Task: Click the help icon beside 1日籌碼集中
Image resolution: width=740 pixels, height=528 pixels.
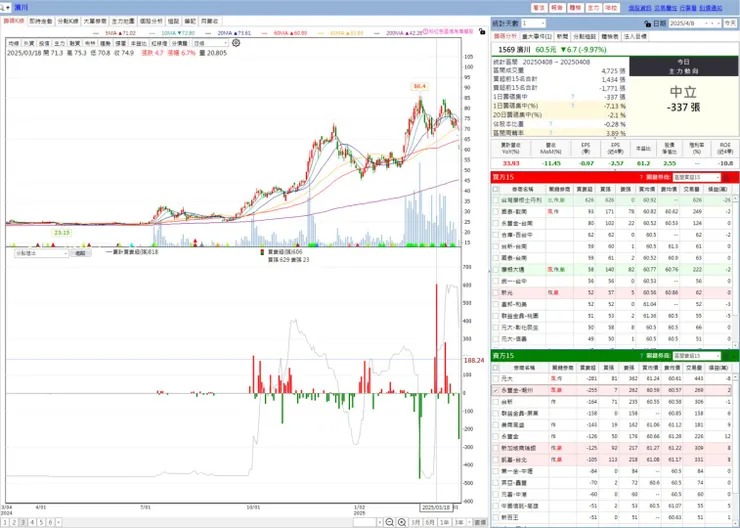Action: (x=572, y=97)
